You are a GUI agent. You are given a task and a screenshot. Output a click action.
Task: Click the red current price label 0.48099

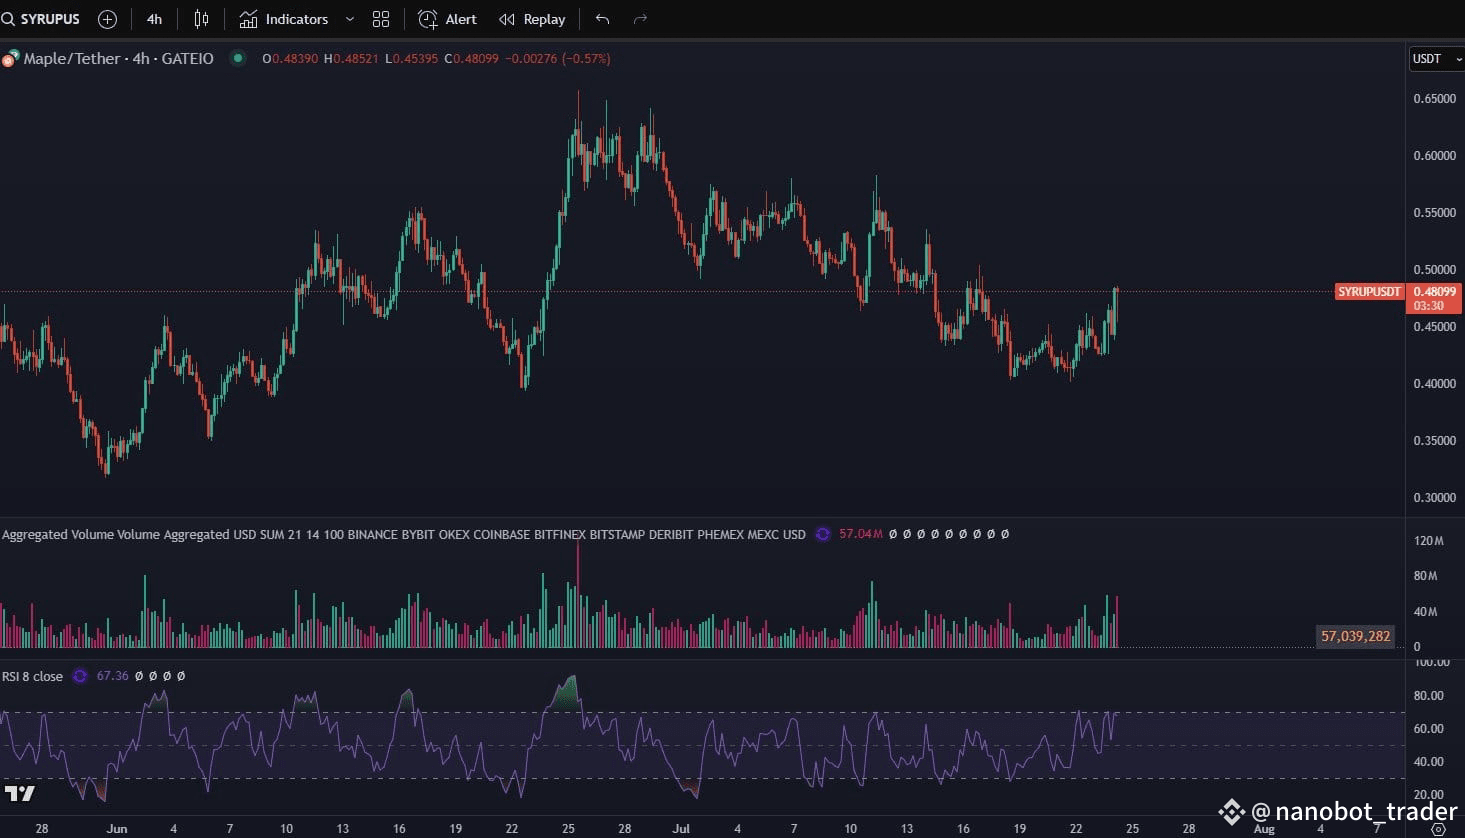pos(1435,292)
